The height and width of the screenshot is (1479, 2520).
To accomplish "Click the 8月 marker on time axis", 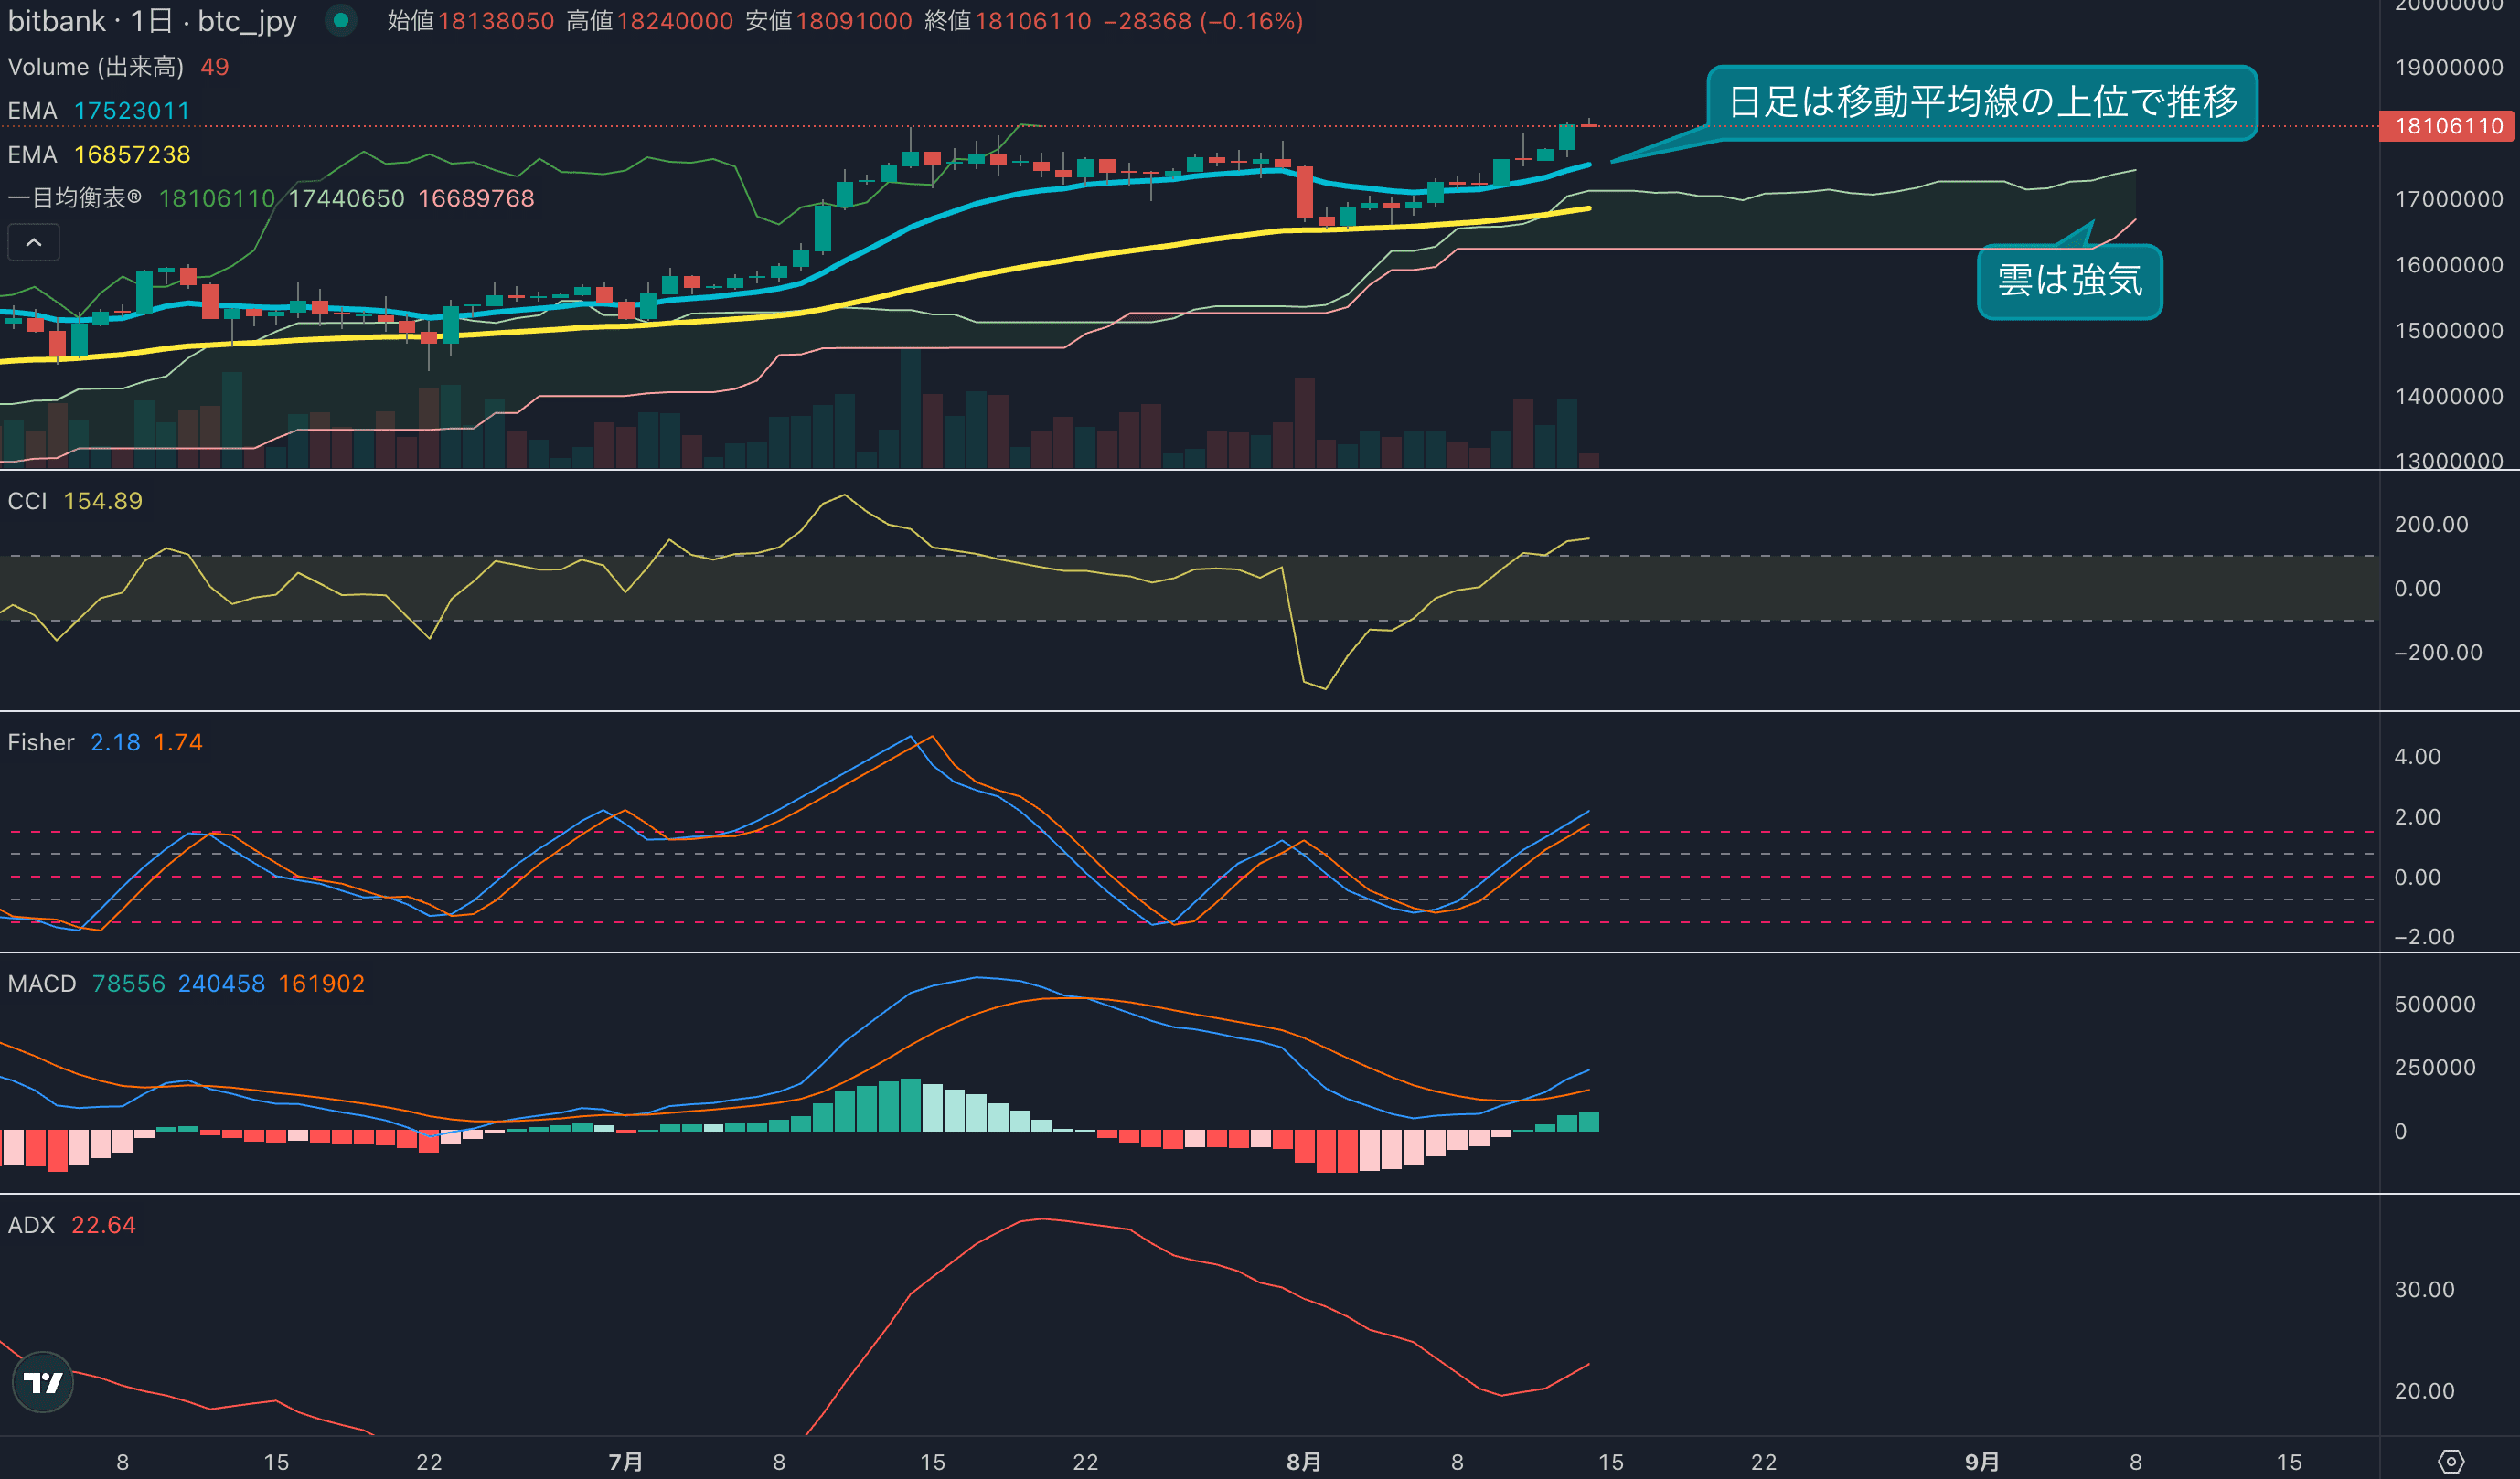I will (x=1303, y=1461).
